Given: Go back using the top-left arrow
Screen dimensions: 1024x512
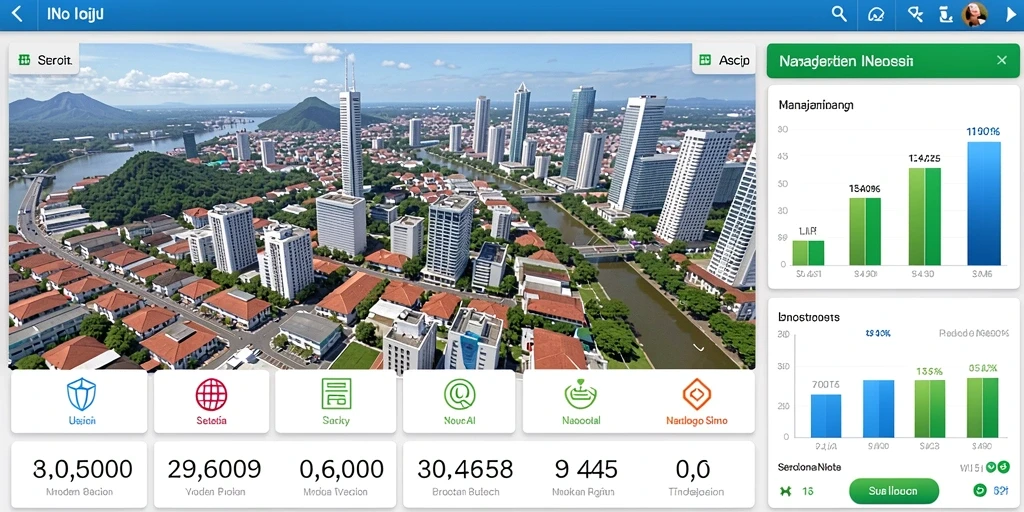Looking at the screenshot, I should (x=18, y=14).
